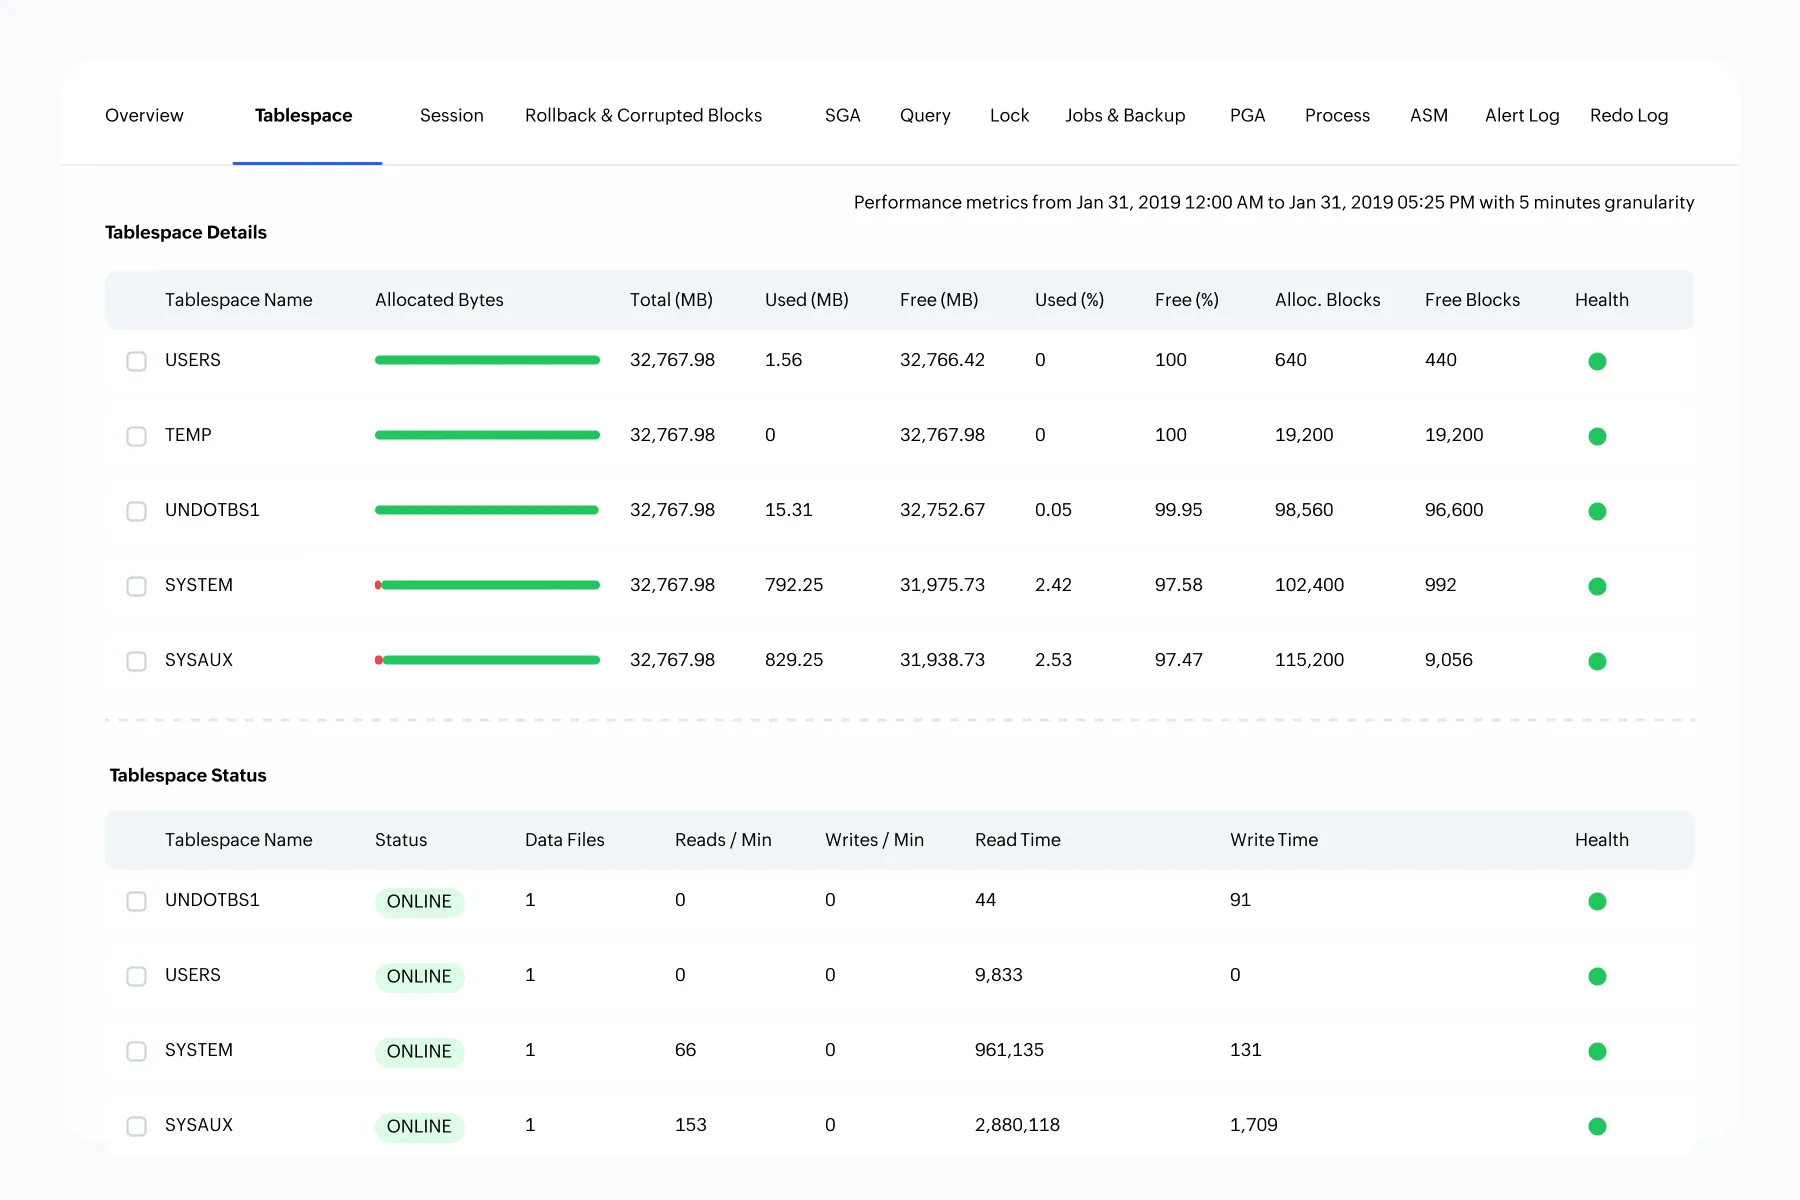Select the USERS checkbox in Tablespace Details

pyautogui.click(x=136, y=361)
